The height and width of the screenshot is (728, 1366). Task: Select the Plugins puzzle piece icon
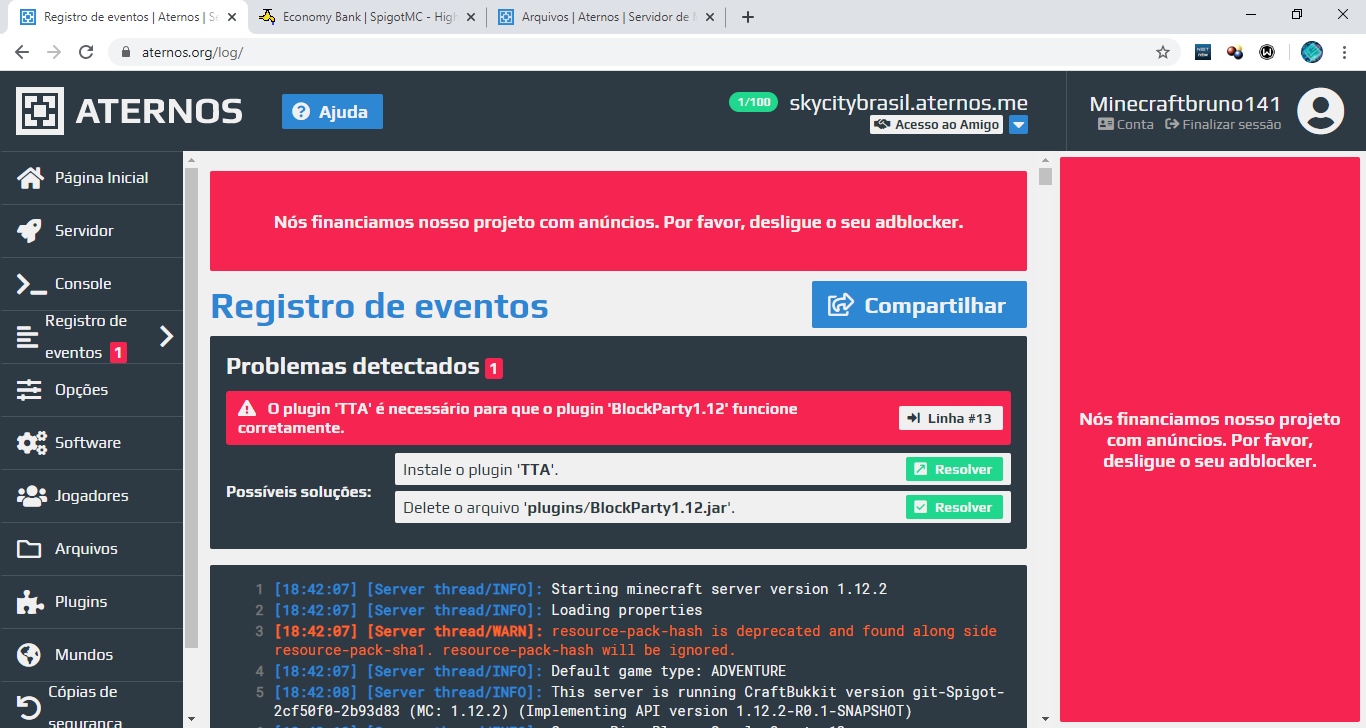(x=30, y=602)
